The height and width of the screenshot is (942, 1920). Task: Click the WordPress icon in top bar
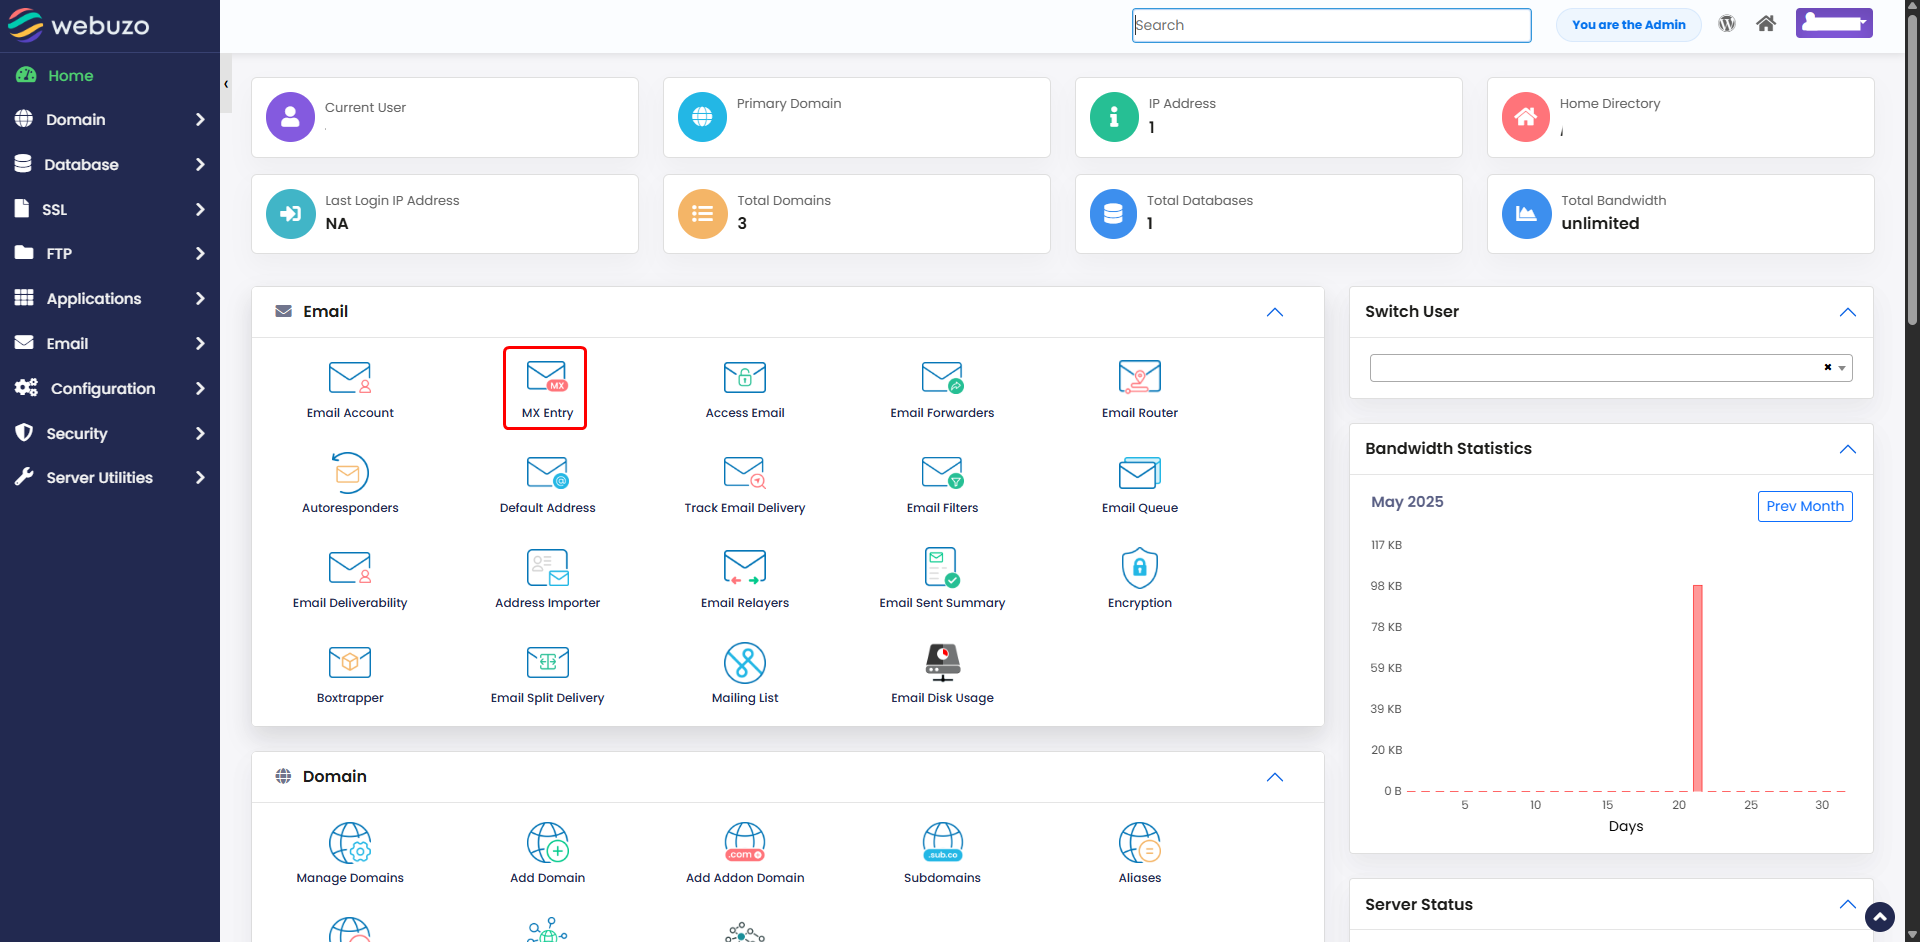[1727, 24]
